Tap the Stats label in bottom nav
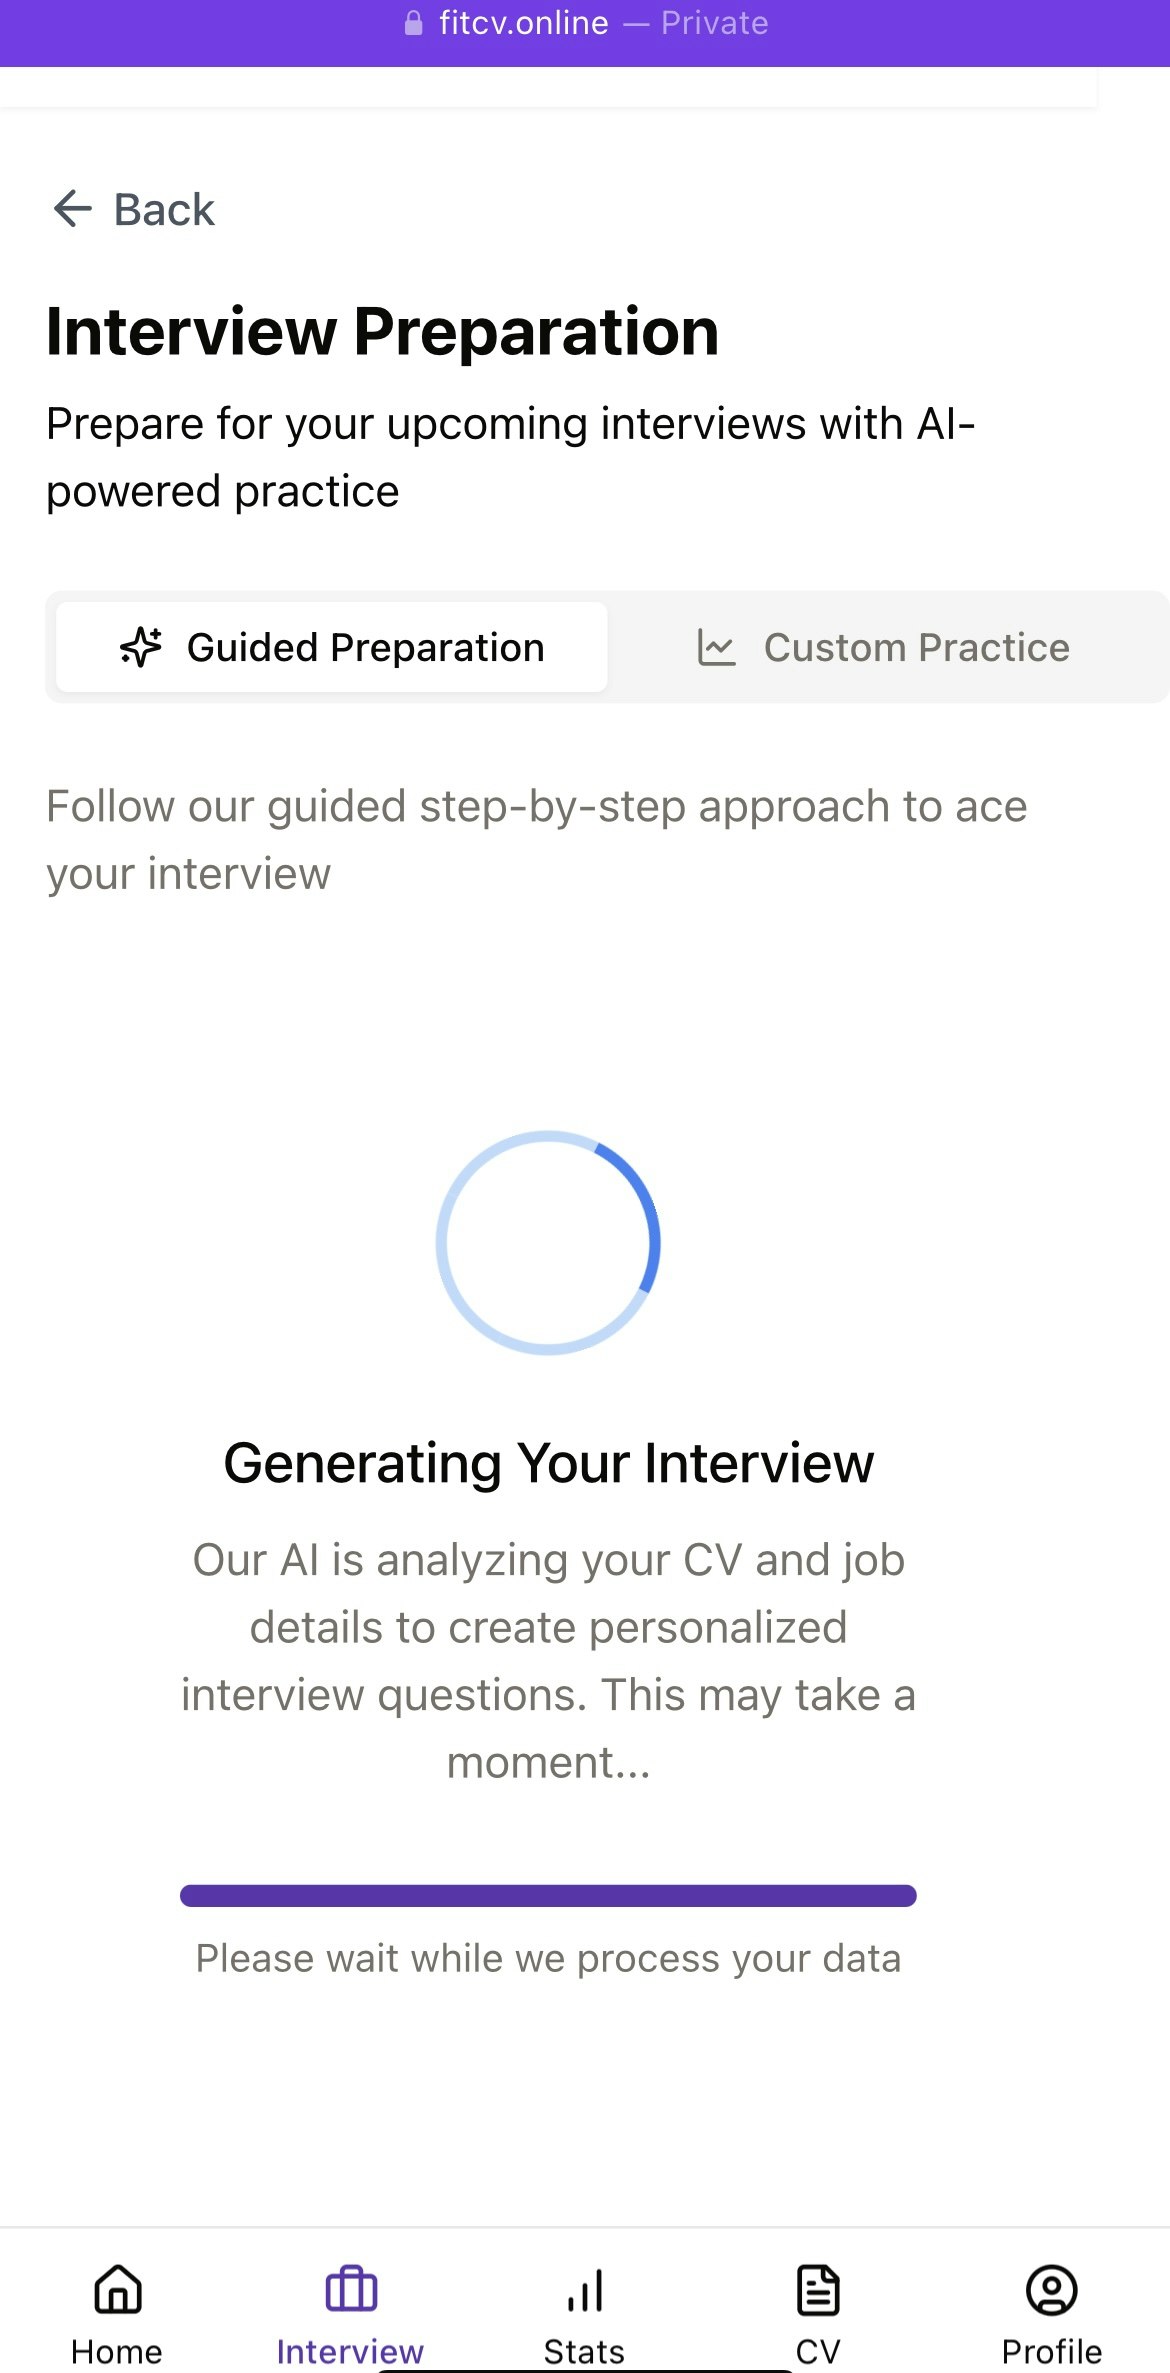The height and width of the screenshot is (2373, 1170). click(584, 2351)
